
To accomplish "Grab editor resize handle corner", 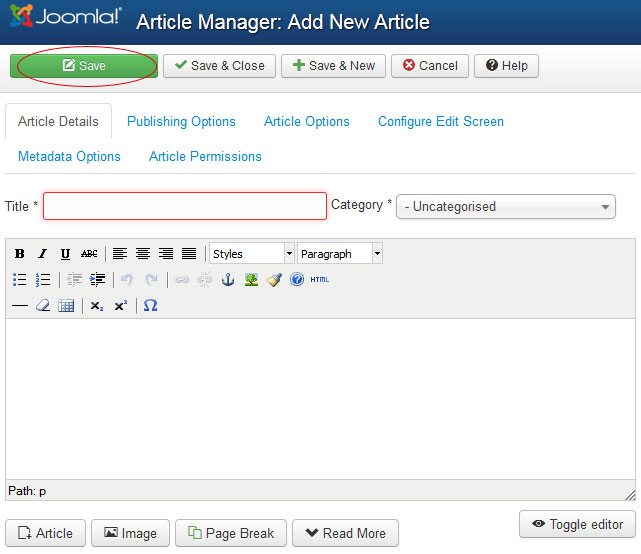I will [x=630, y=495].
